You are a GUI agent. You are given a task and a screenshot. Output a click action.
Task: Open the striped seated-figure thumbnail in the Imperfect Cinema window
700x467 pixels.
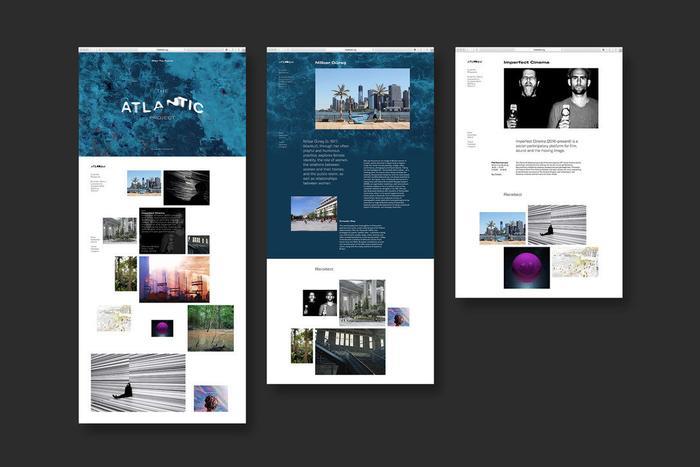coord(557,225)
